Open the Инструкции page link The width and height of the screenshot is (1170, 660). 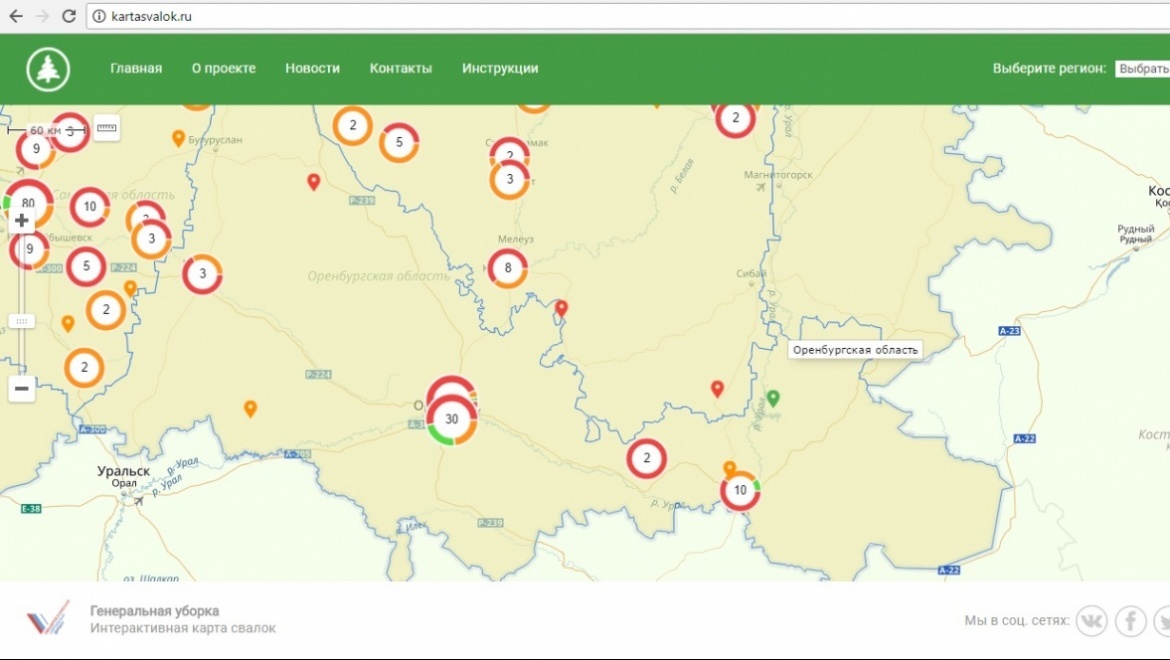click(500, 69)
